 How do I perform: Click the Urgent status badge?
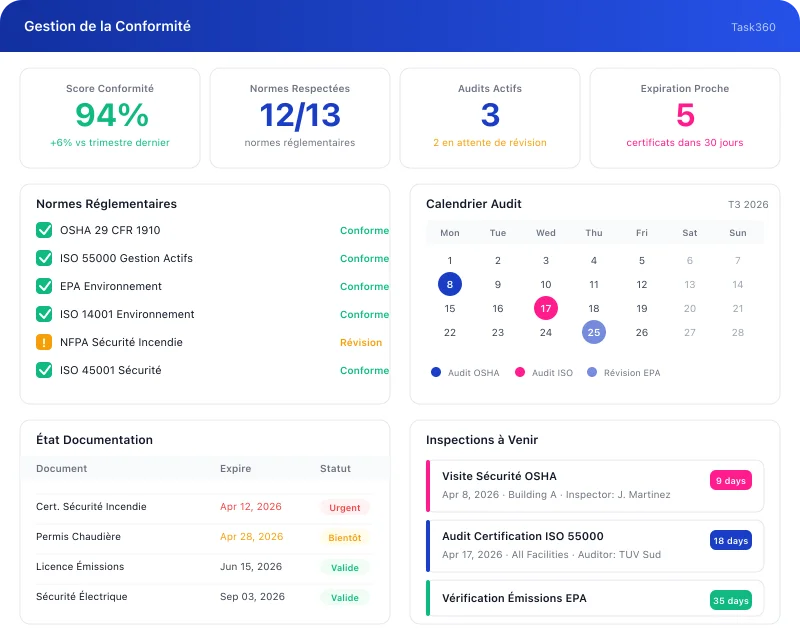345,507
